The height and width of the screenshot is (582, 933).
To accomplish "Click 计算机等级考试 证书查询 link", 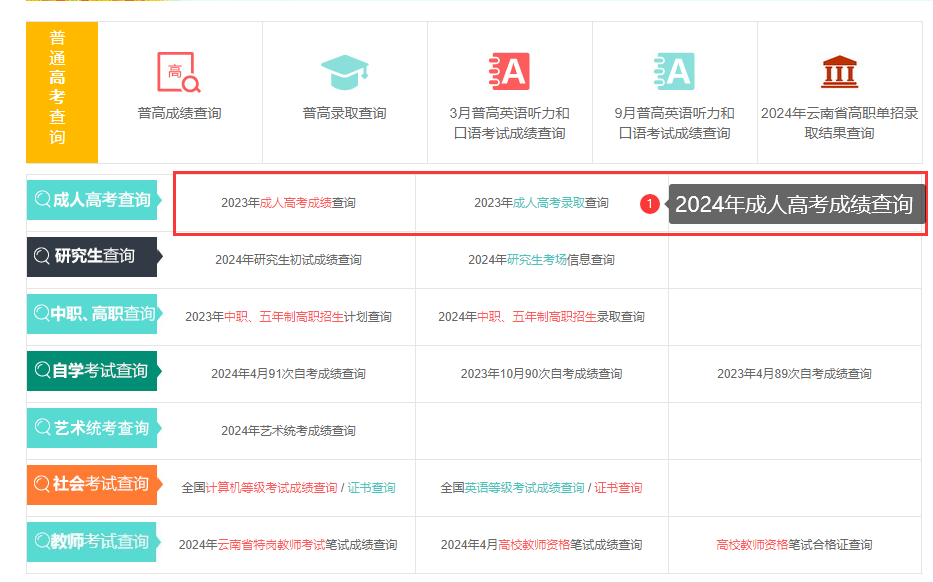I will click(x=371, y=488).
